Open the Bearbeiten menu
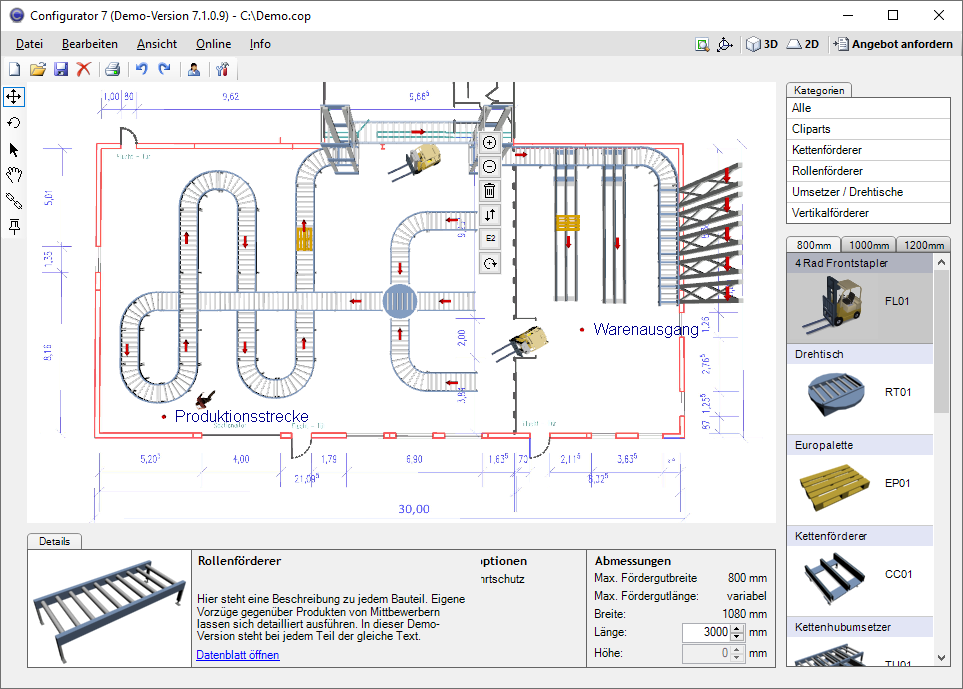Screen dimensions: 963x689 [90, 44]
